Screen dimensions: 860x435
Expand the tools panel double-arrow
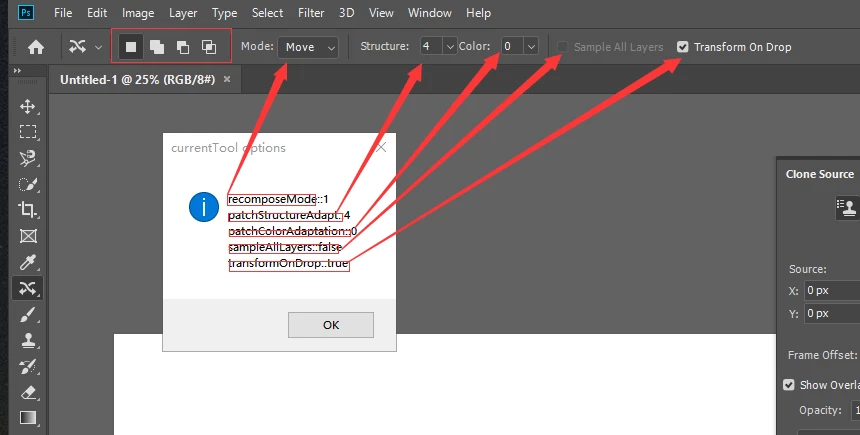pos(17,70)
